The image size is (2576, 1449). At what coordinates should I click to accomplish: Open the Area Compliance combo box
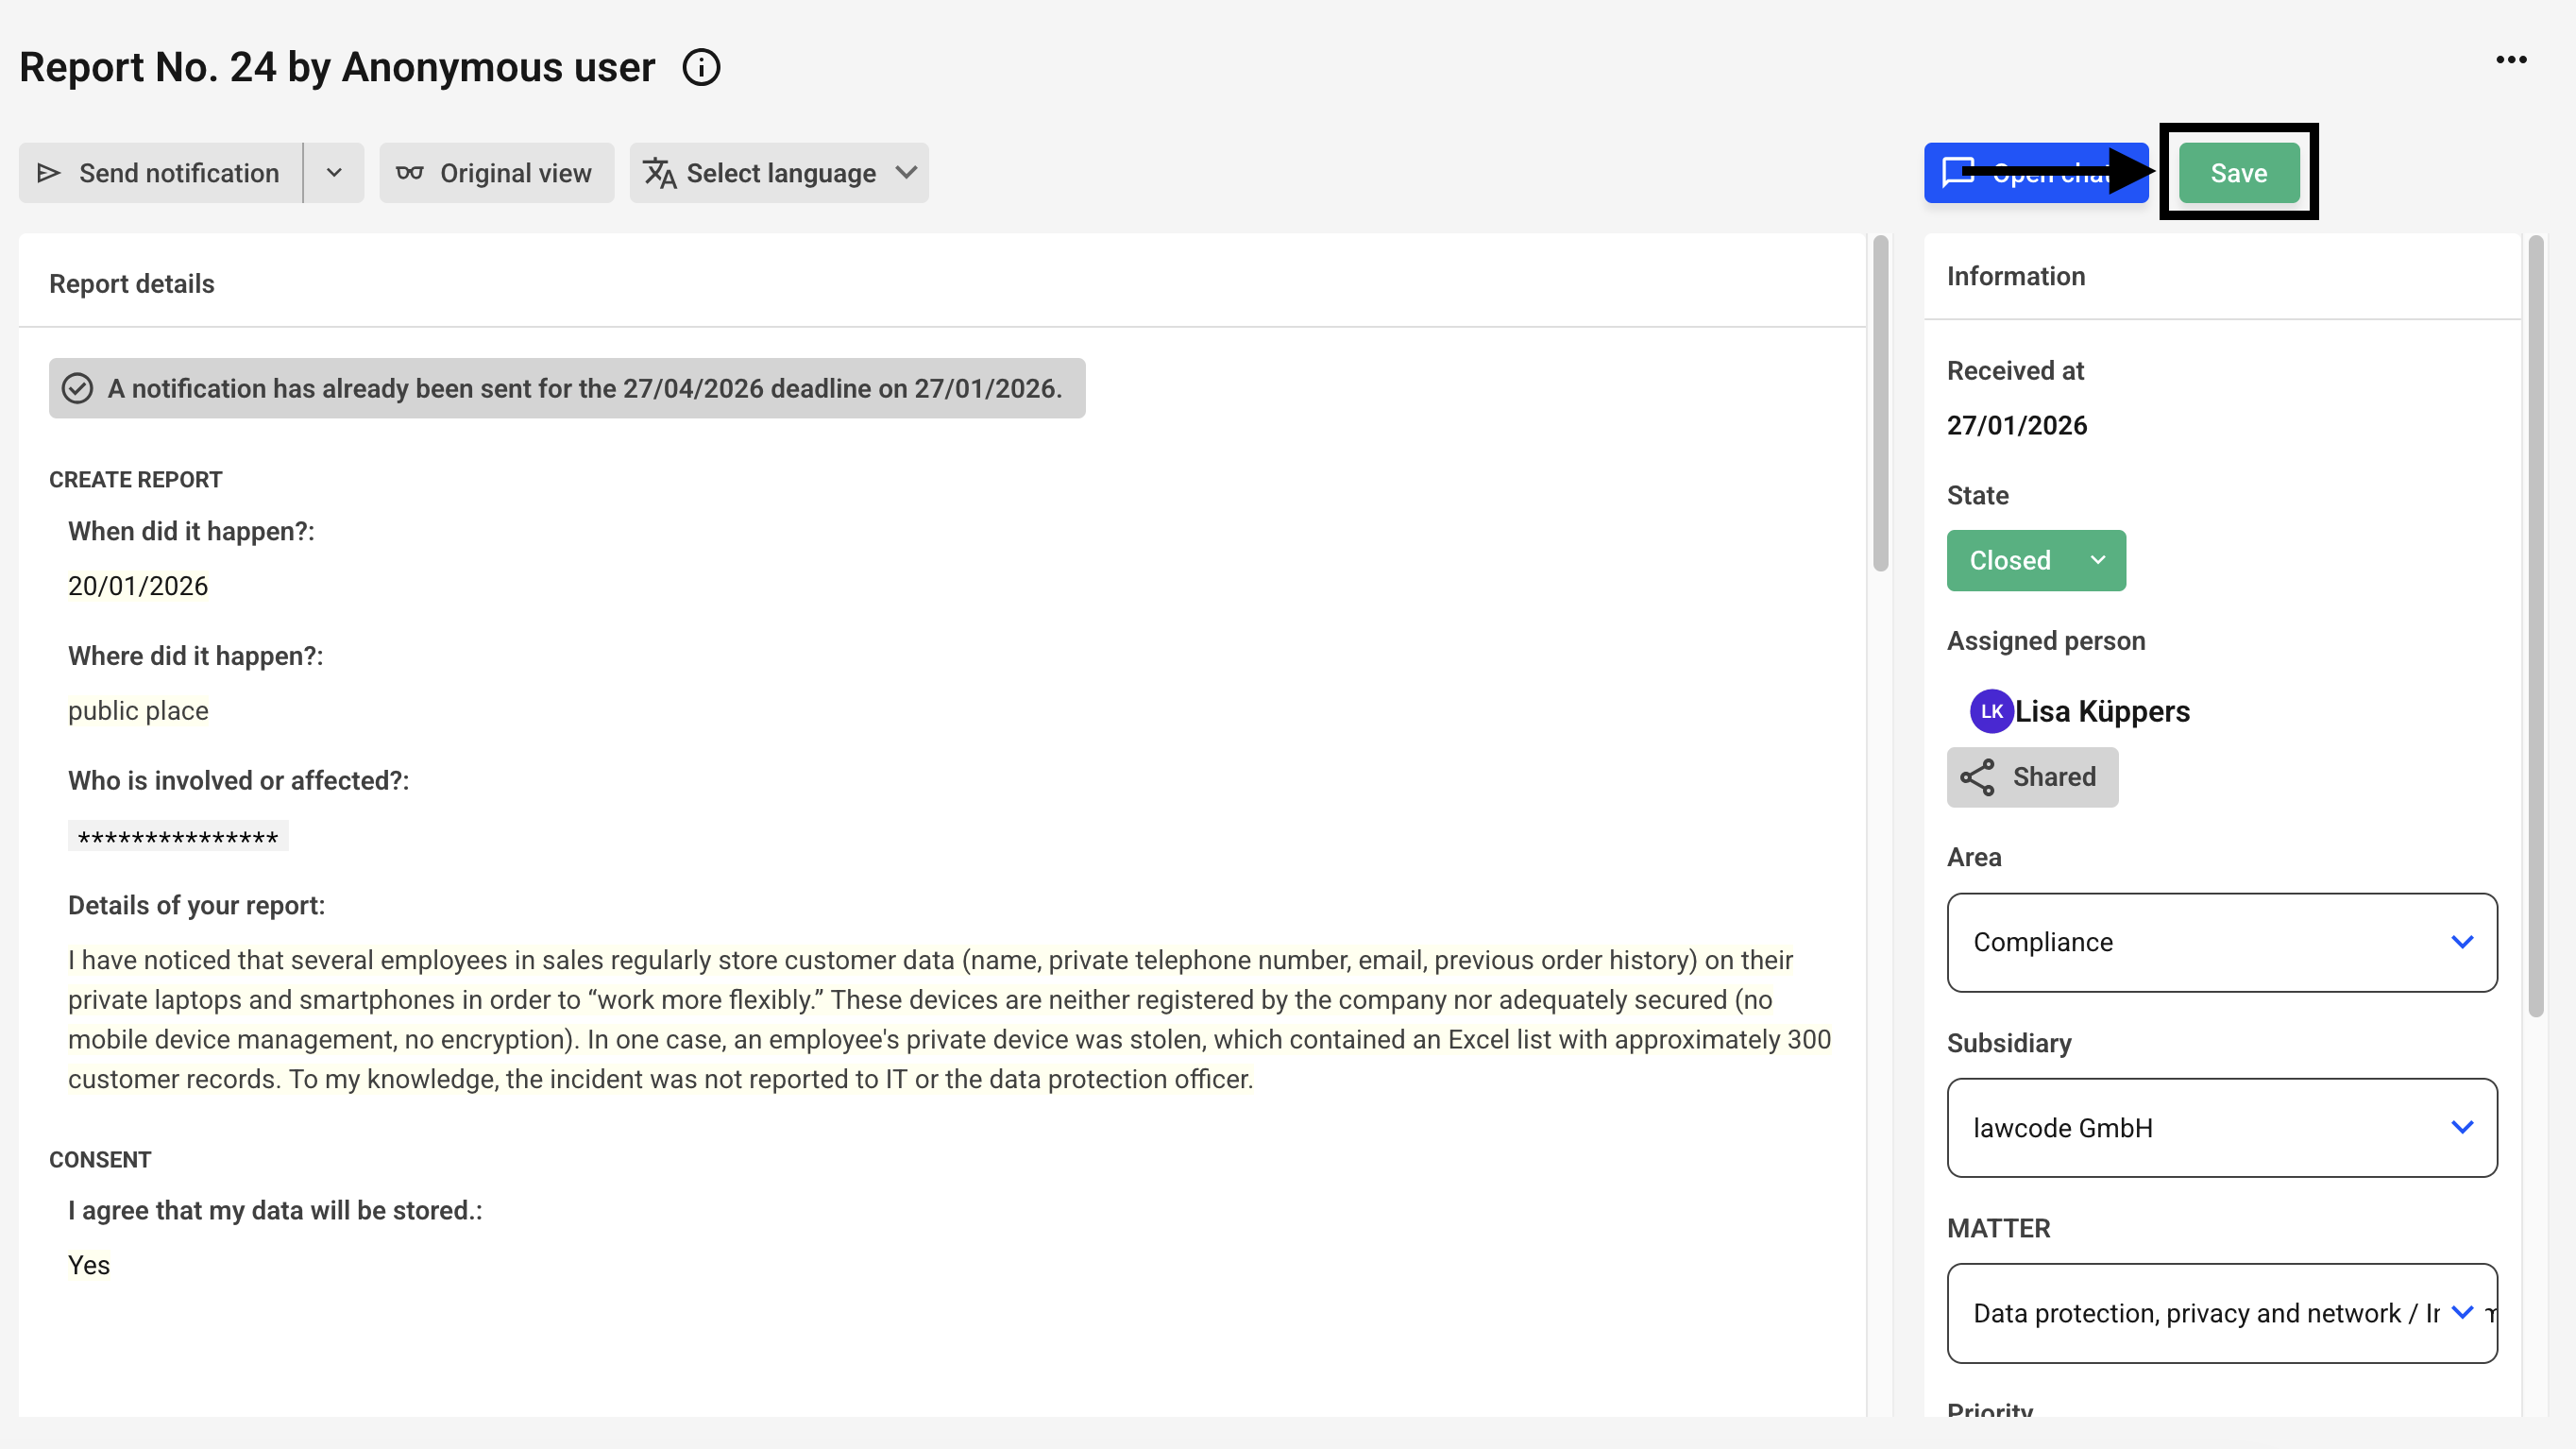[2221, 942]
